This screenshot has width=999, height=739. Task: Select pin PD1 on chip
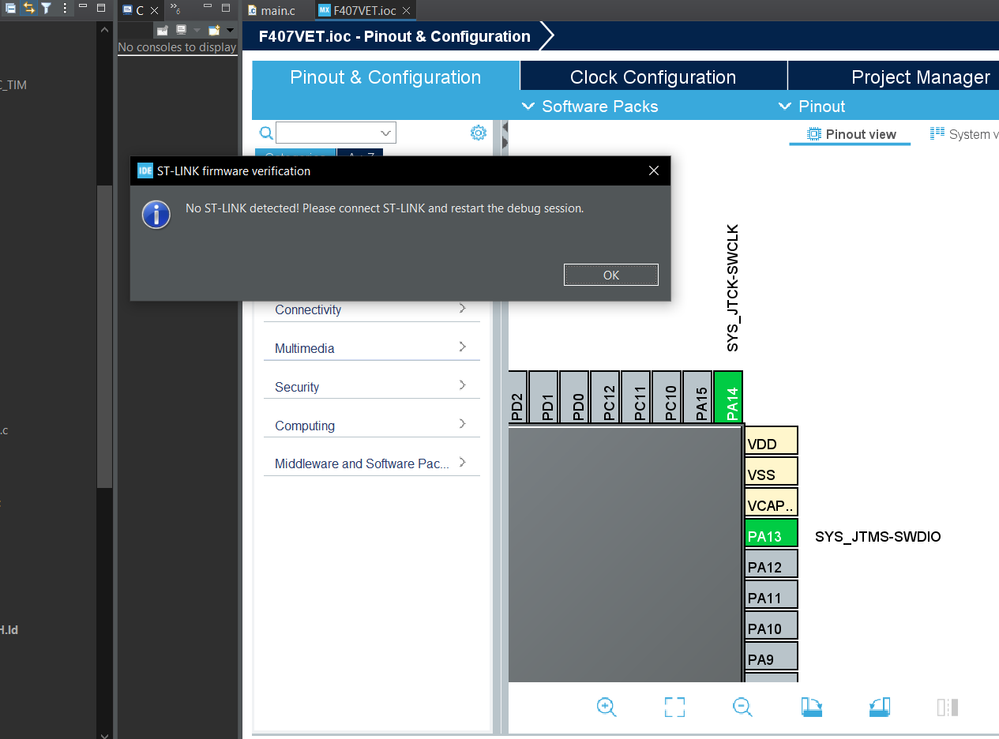(544, 398)
